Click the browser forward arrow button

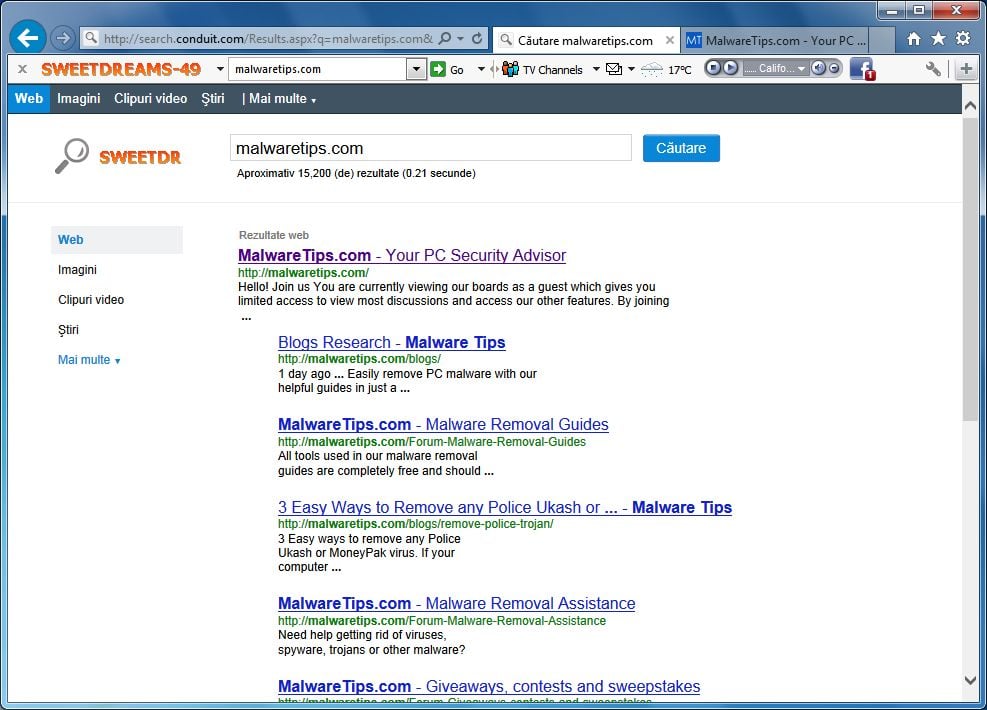62,38
